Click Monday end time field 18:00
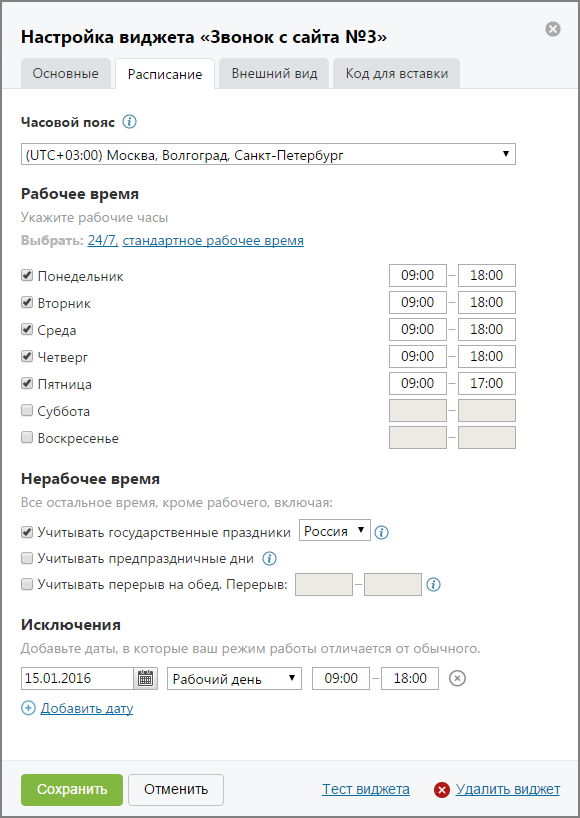The image size is (580, 818). [x=487, y=275]
